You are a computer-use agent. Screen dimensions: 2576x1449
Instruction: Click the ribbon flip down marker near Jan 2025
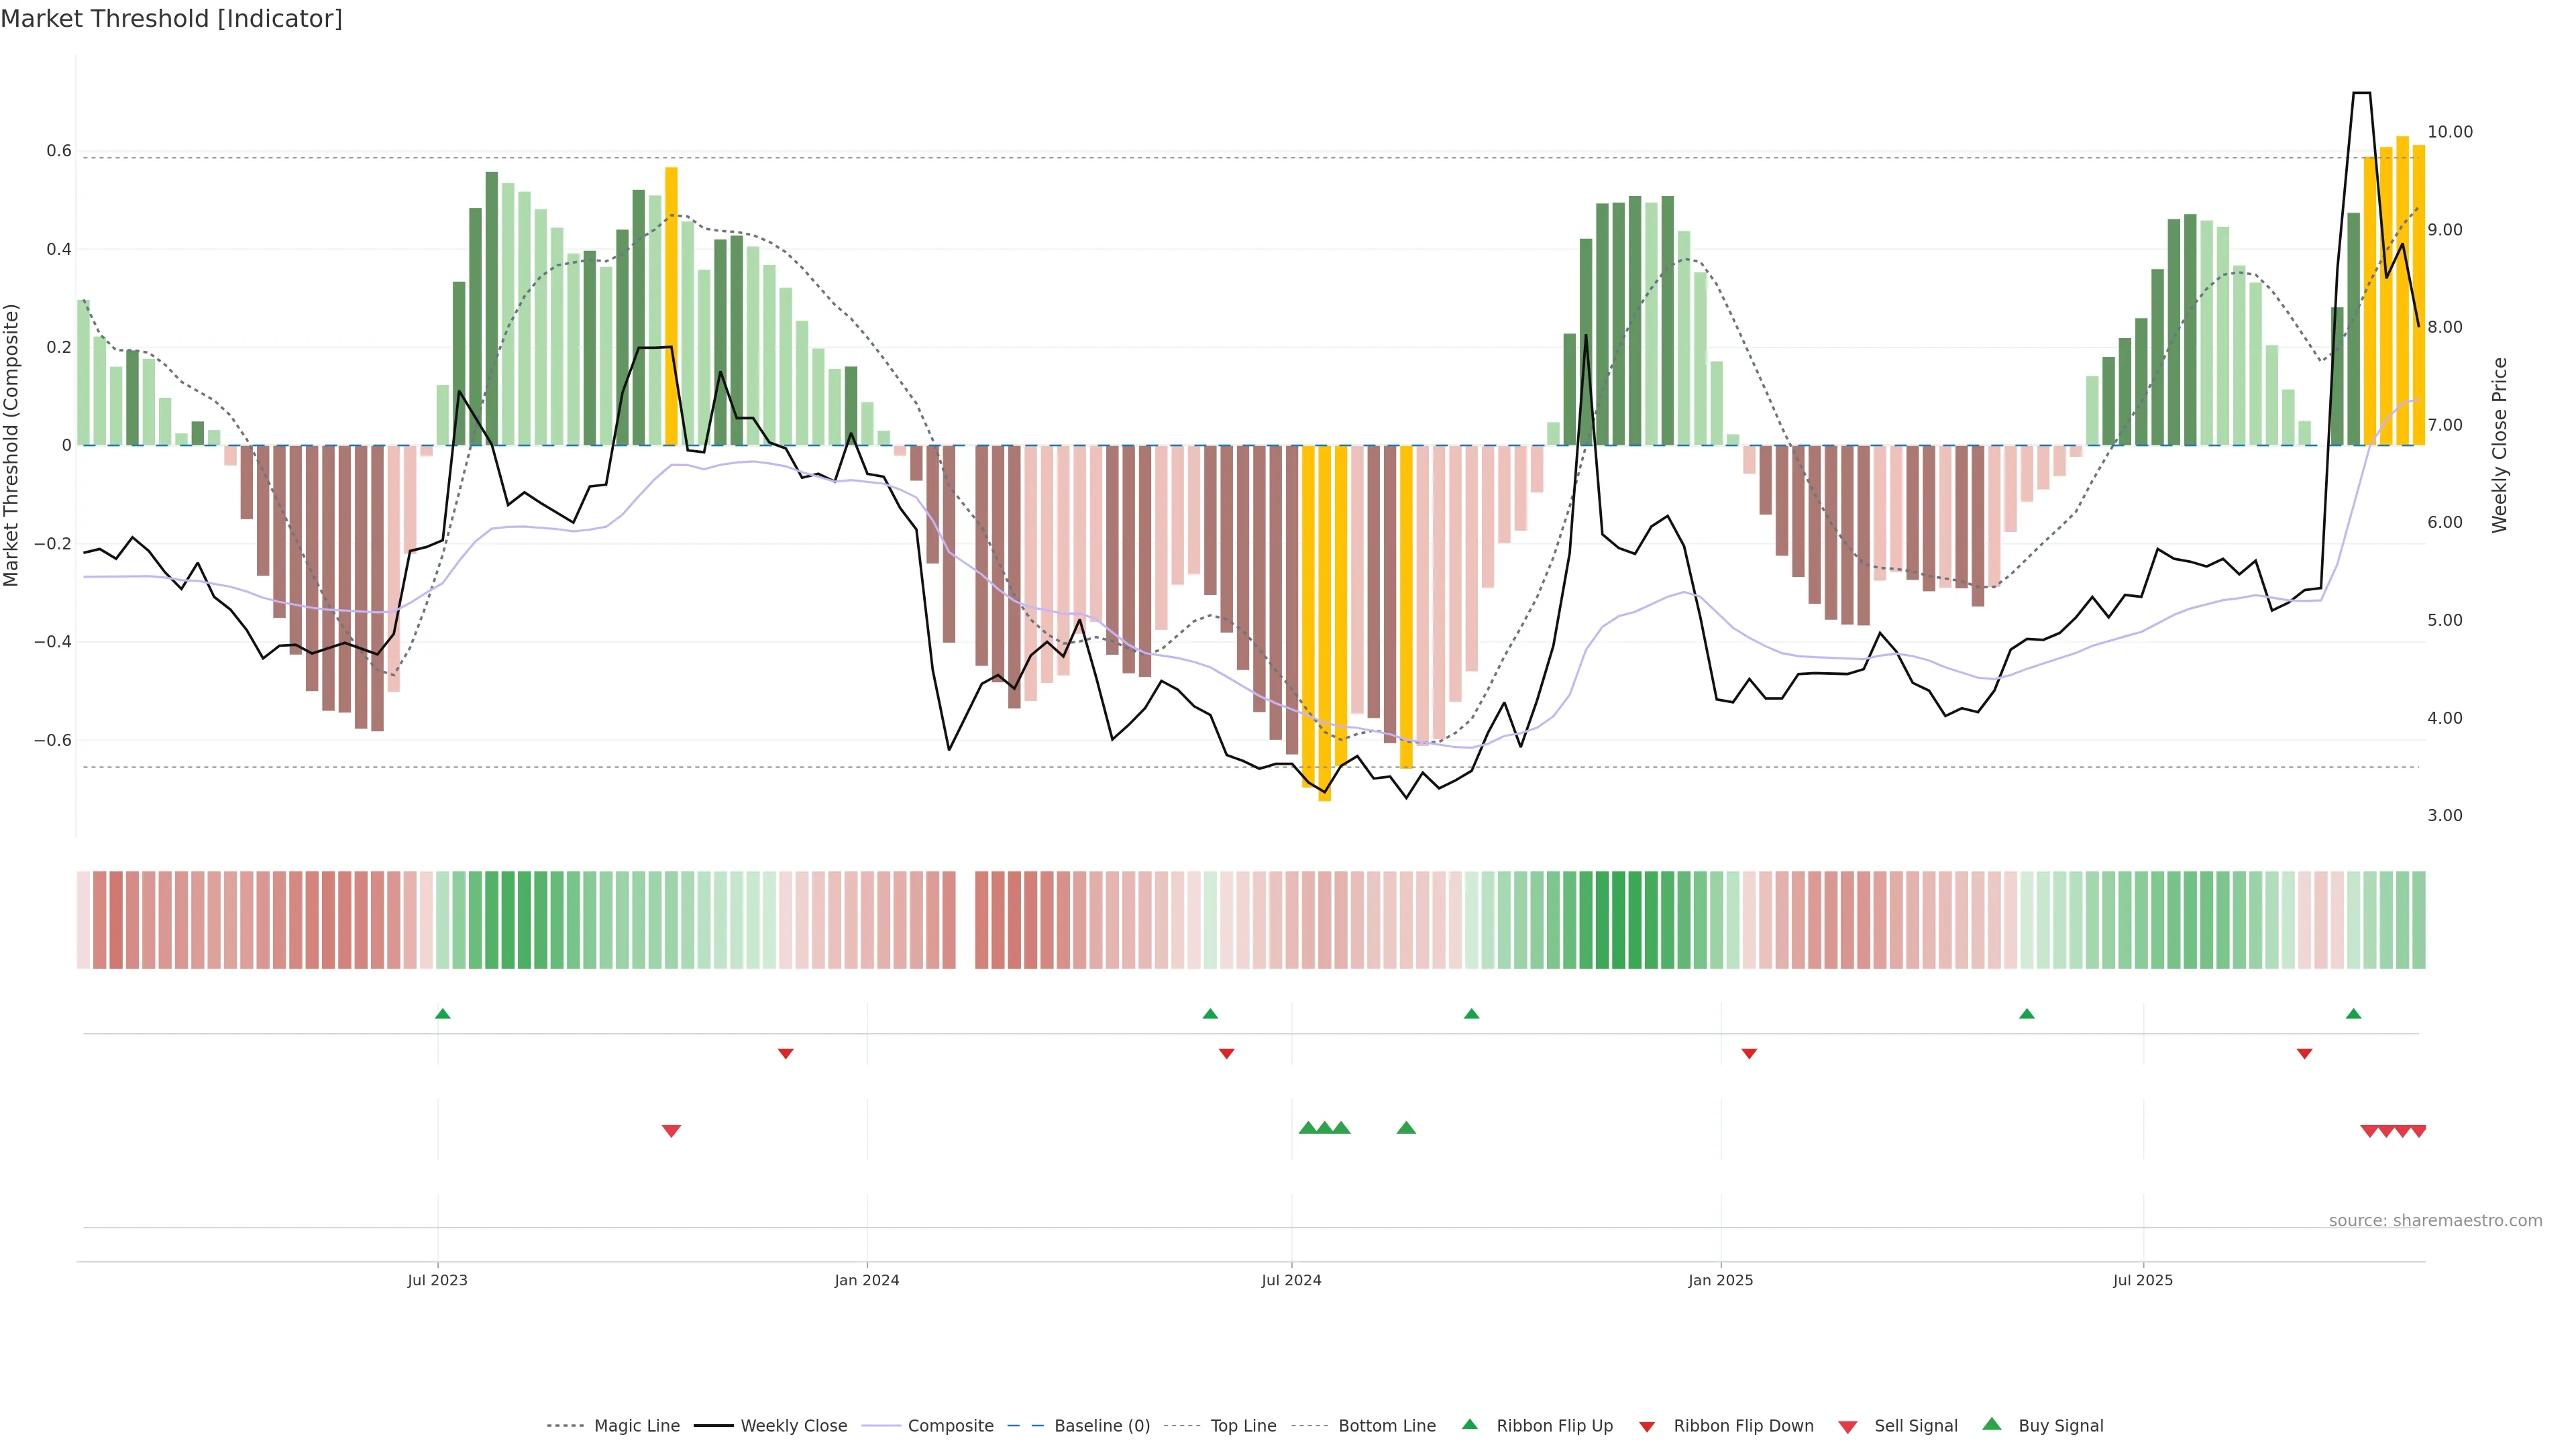click(1749, 1054)
